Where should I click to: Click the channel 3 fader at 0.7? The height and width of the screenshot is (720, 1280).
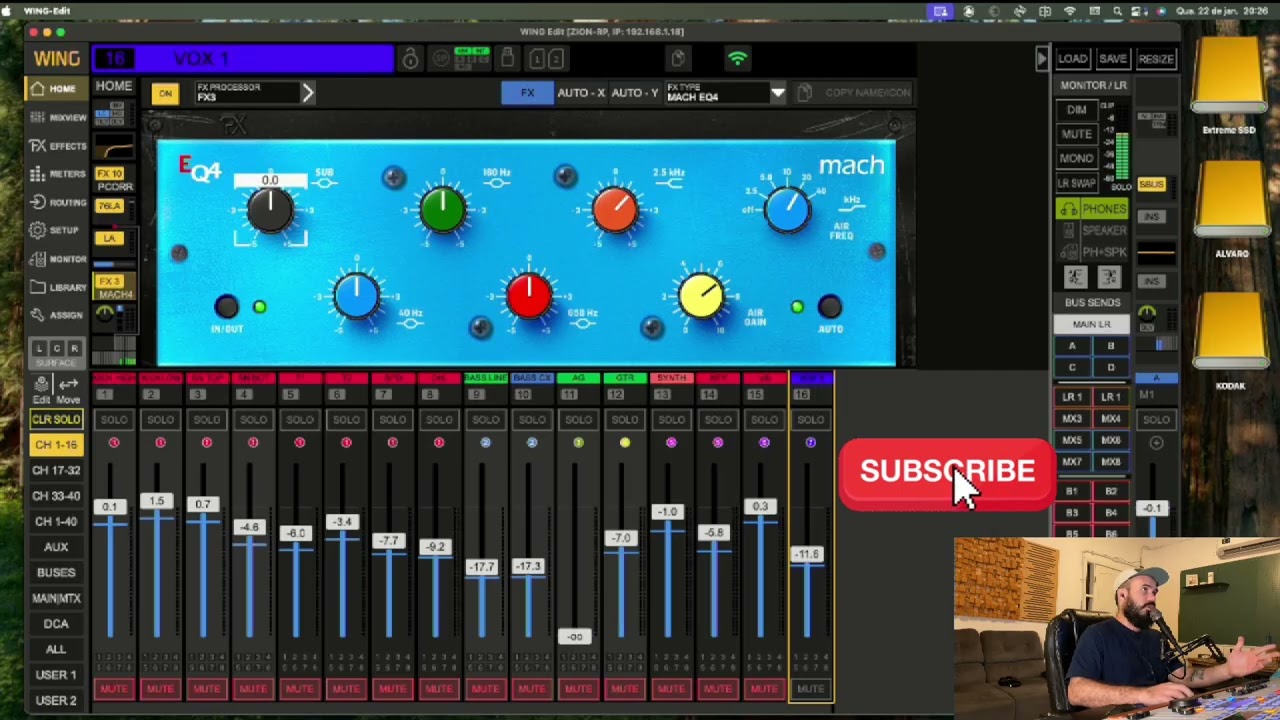click(x=203, y=505)
